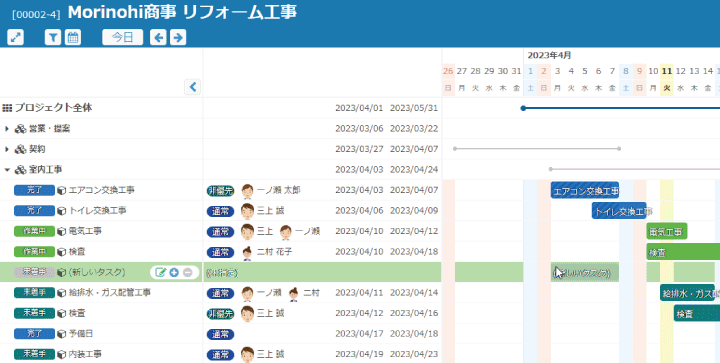Select the teal 検査 Gantt bar
This screenshot has width=720, height=363.
697,313
